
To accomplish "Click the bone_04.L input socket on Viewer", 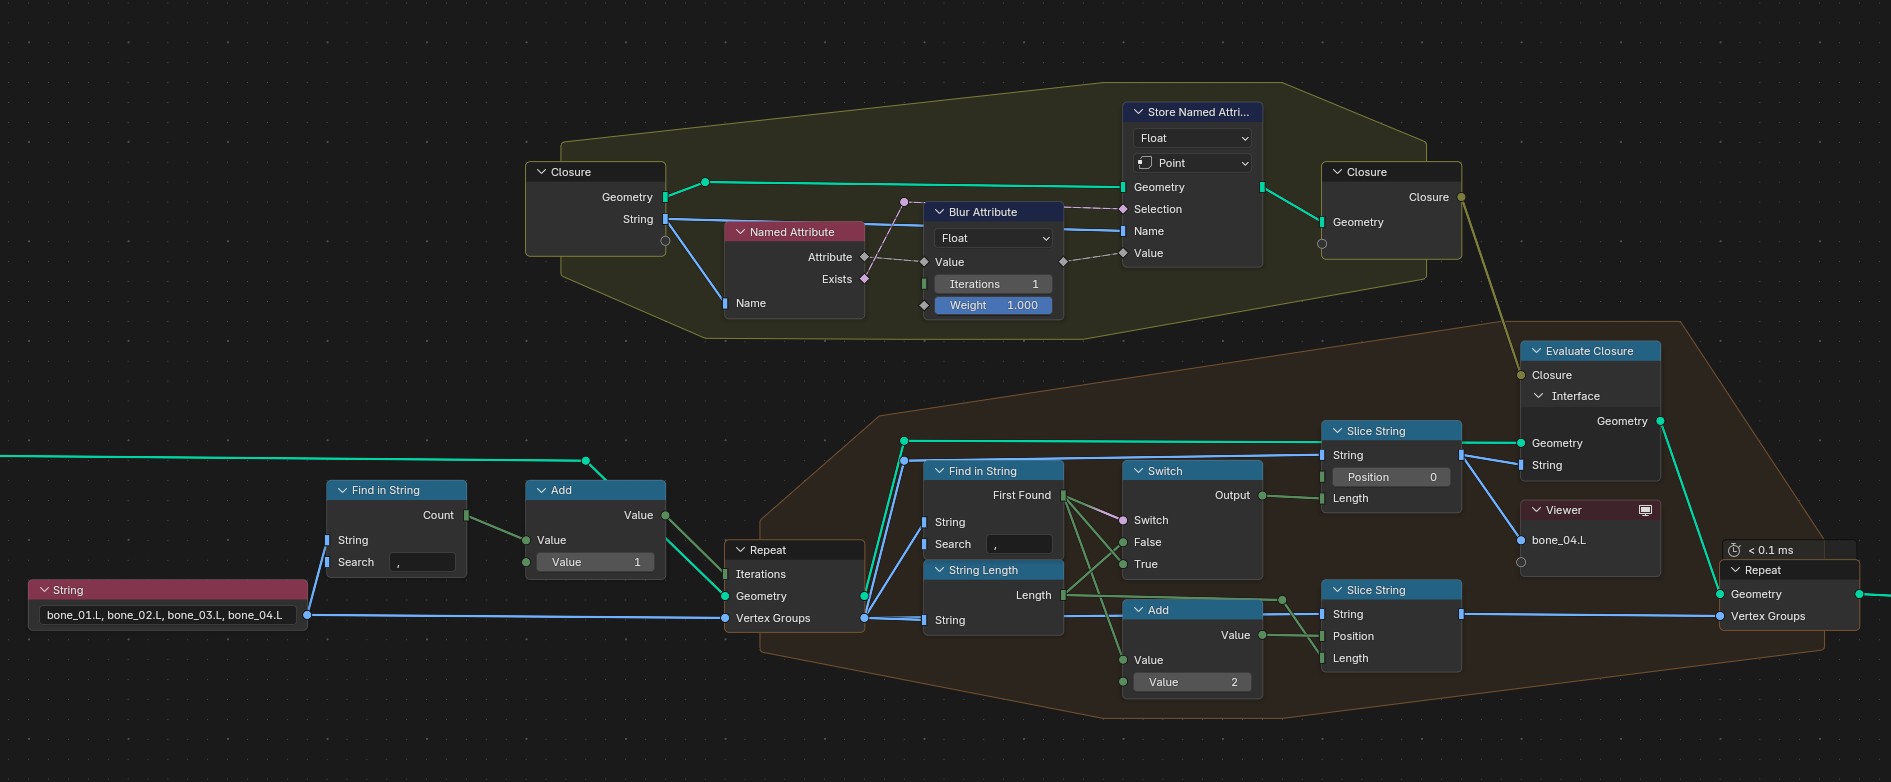I will coord(1521,540).
